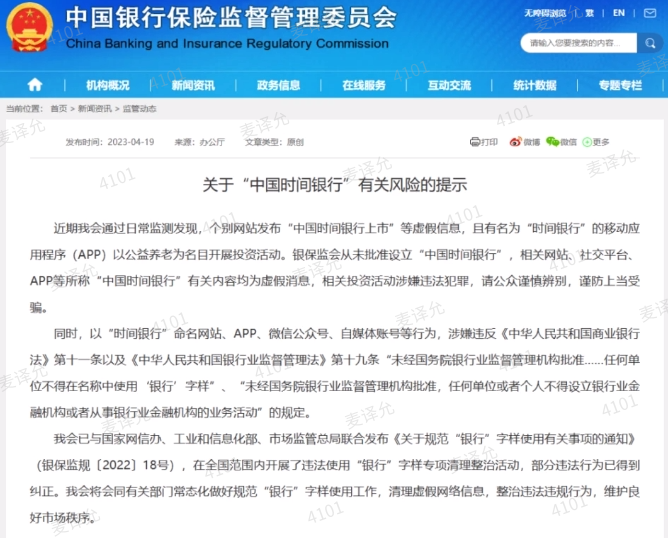The width and height of the screenshot is (668, 538).
Task: Open the 统计数据 menu
Action: [x=535, y=85]
